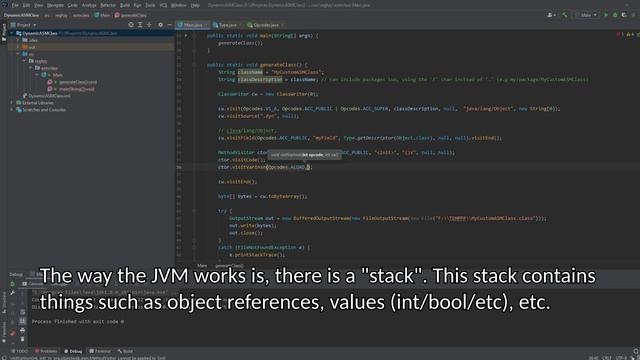Click the green Run icon

tap(606, 15)
